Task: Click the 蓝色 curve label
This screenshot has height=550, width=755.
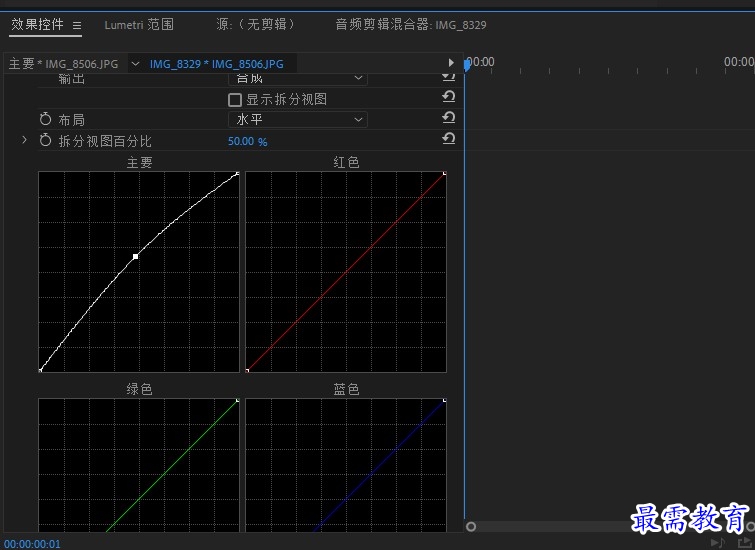Action: coord(346,389)
